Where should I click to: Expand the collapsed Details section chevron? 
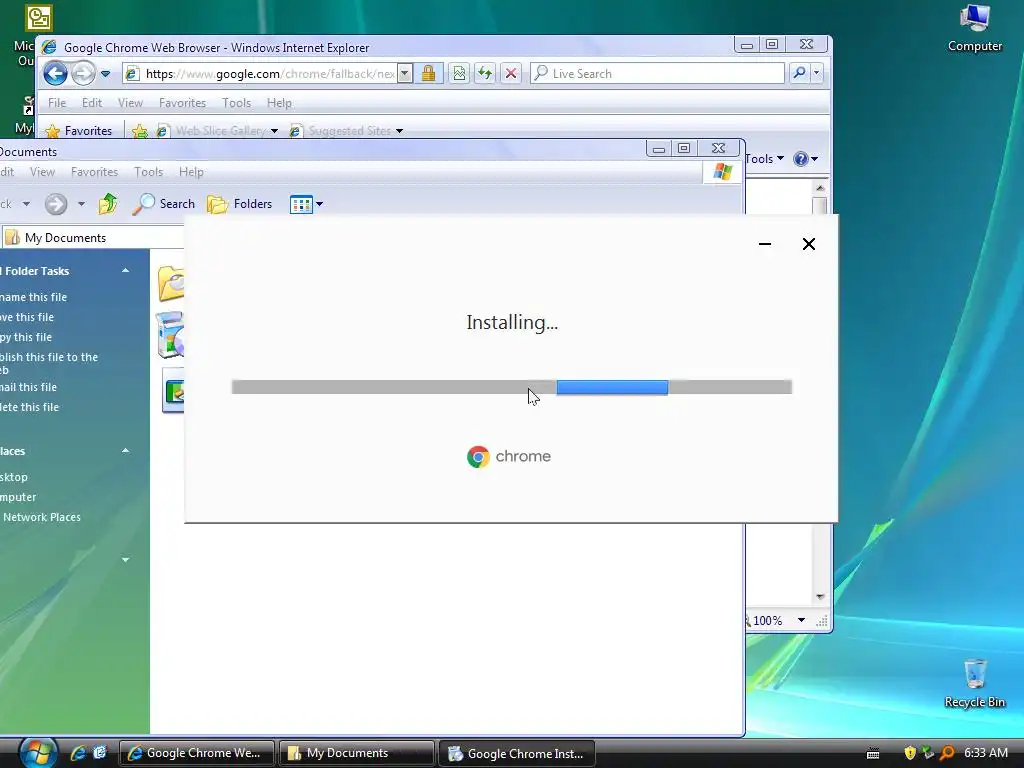[x=125, y=560]
